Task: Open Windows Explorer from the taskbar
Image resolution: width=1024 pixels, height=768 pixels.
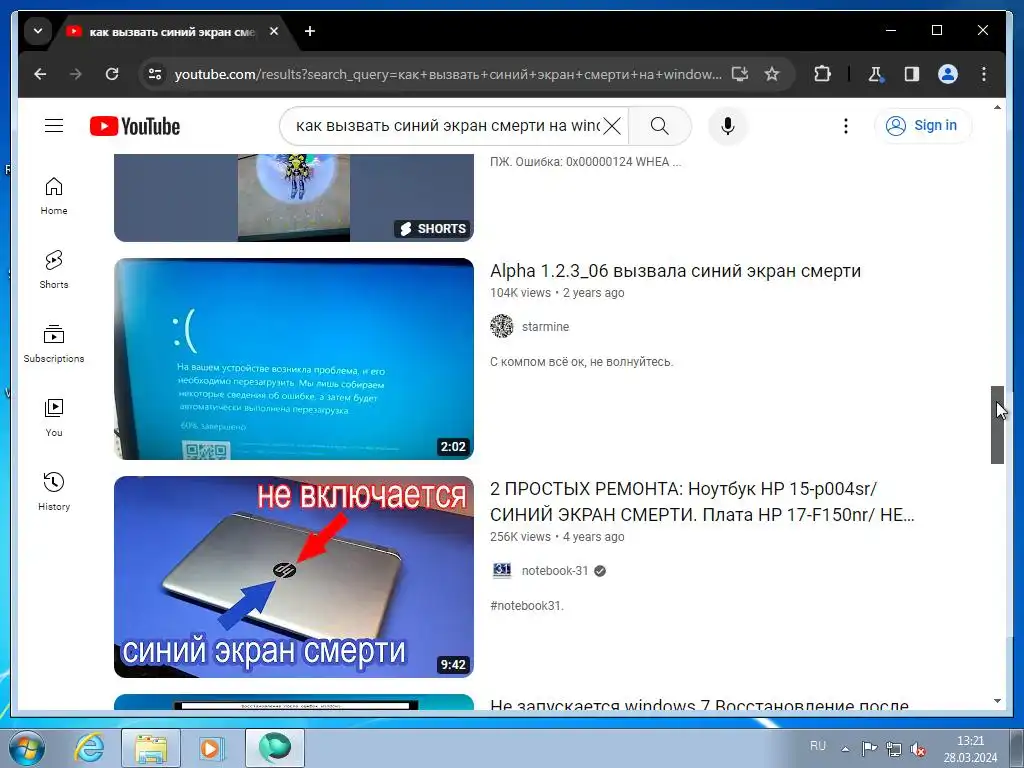Action: click(150, 748)
